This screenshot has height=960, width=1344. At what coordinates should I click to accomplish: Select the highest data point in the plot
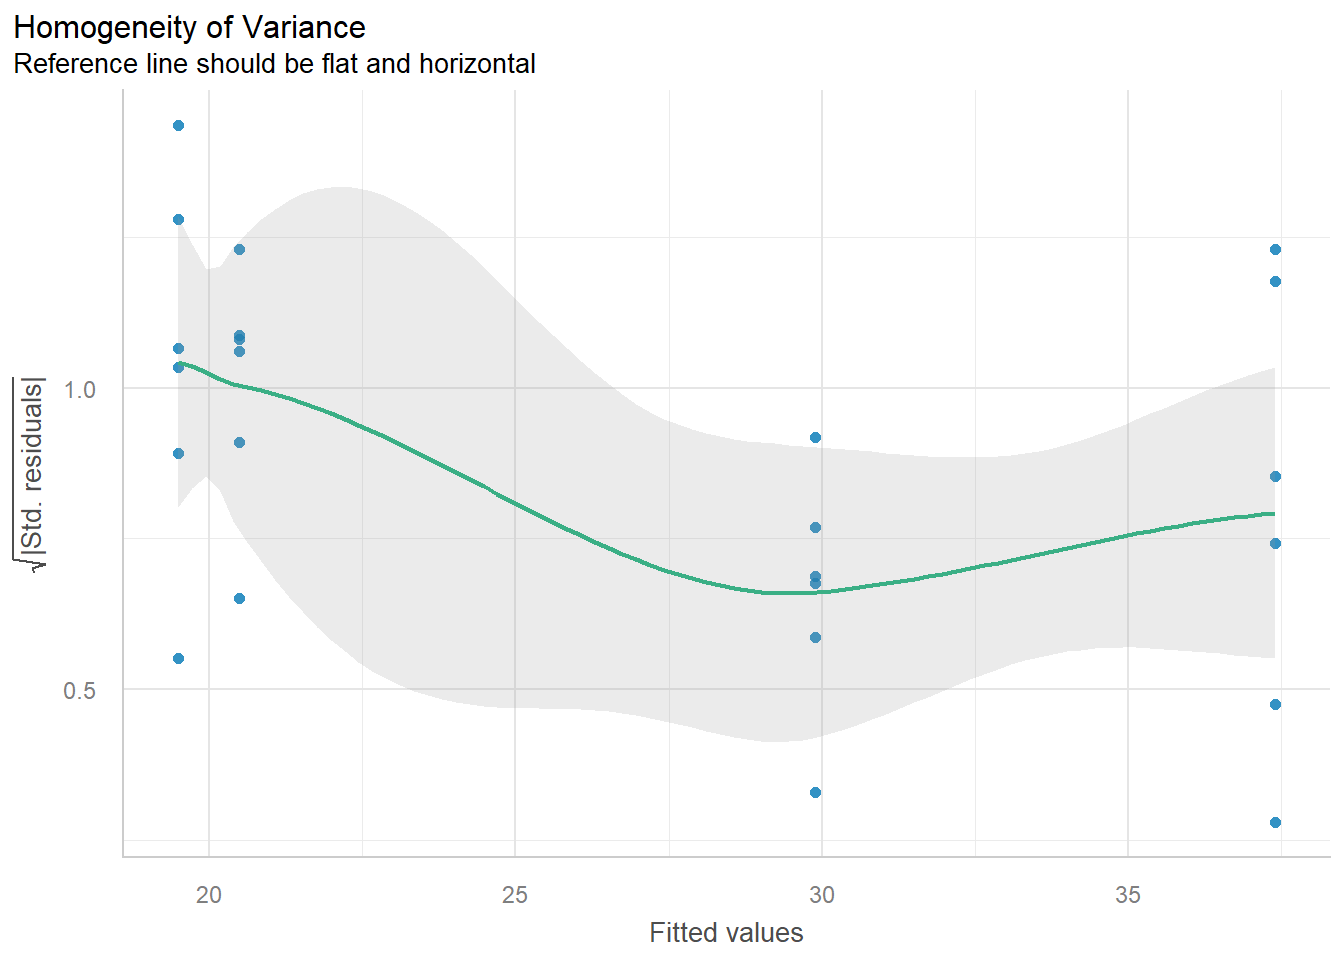pyautogui.click(x=178, y=126)
